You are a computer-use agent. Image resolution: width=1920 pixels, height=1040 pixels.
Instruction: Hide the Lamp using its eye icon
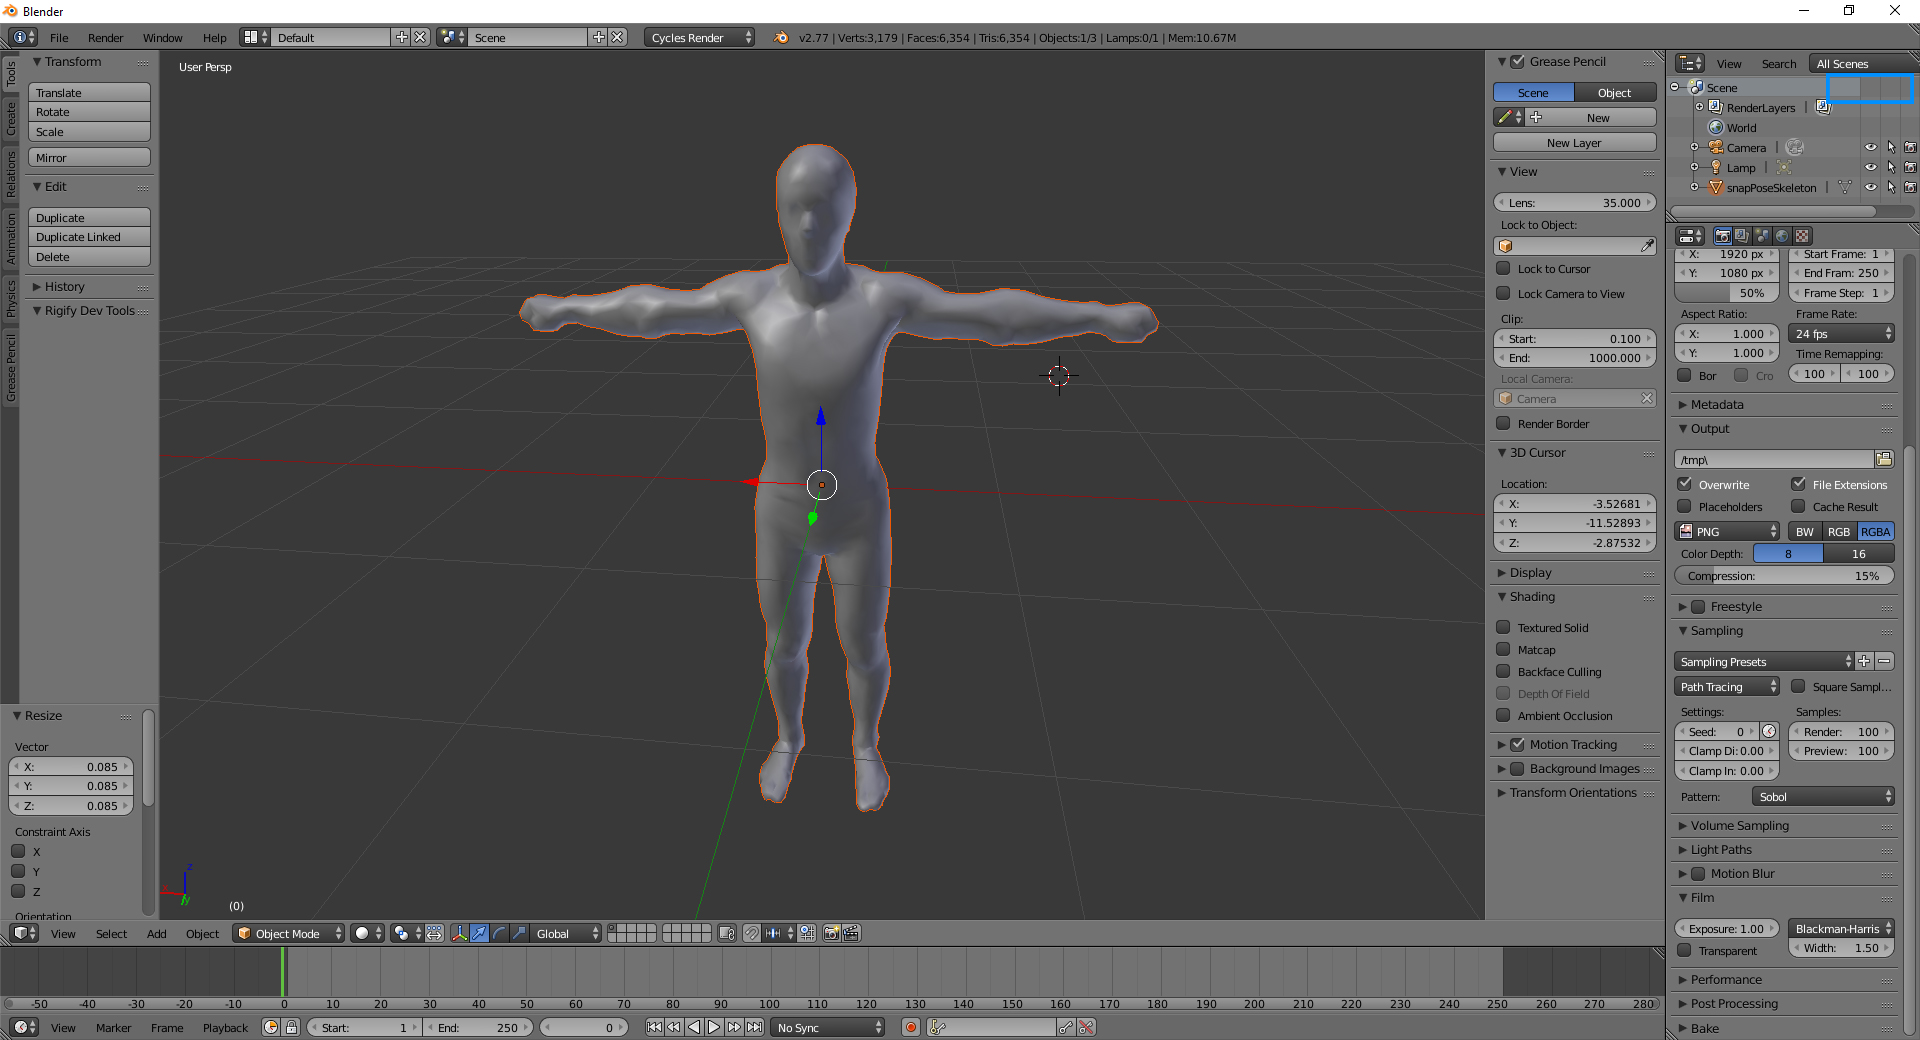tap(1870, 168)
